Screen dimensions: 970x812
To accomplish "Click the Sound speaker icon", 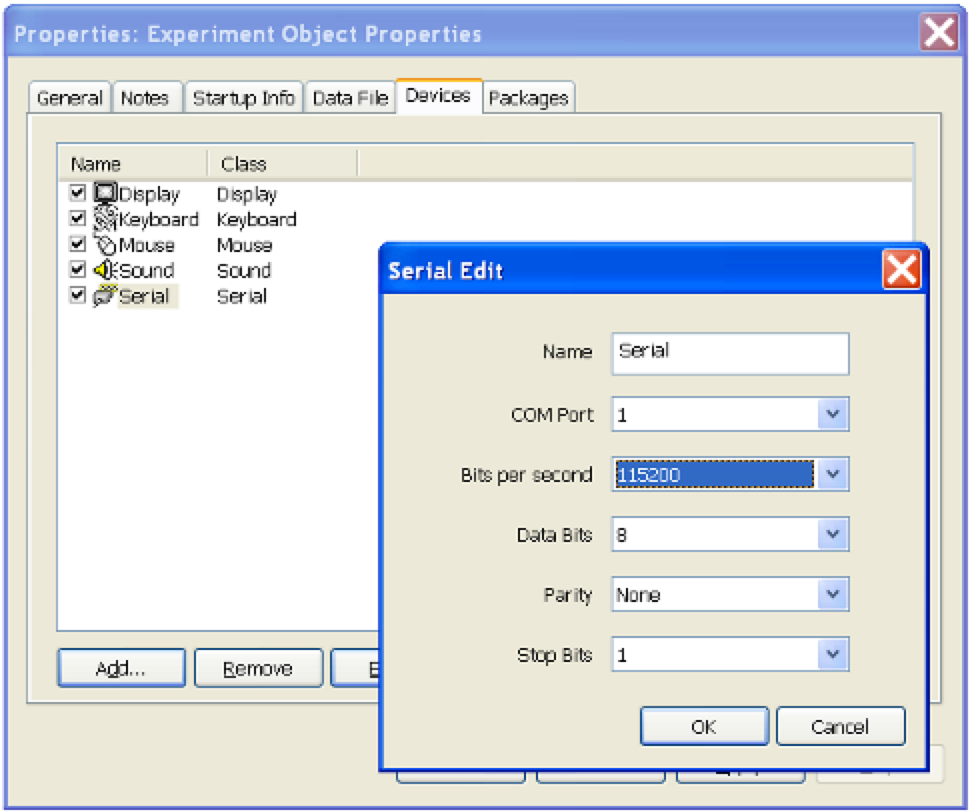I will (x=105, y=270).
